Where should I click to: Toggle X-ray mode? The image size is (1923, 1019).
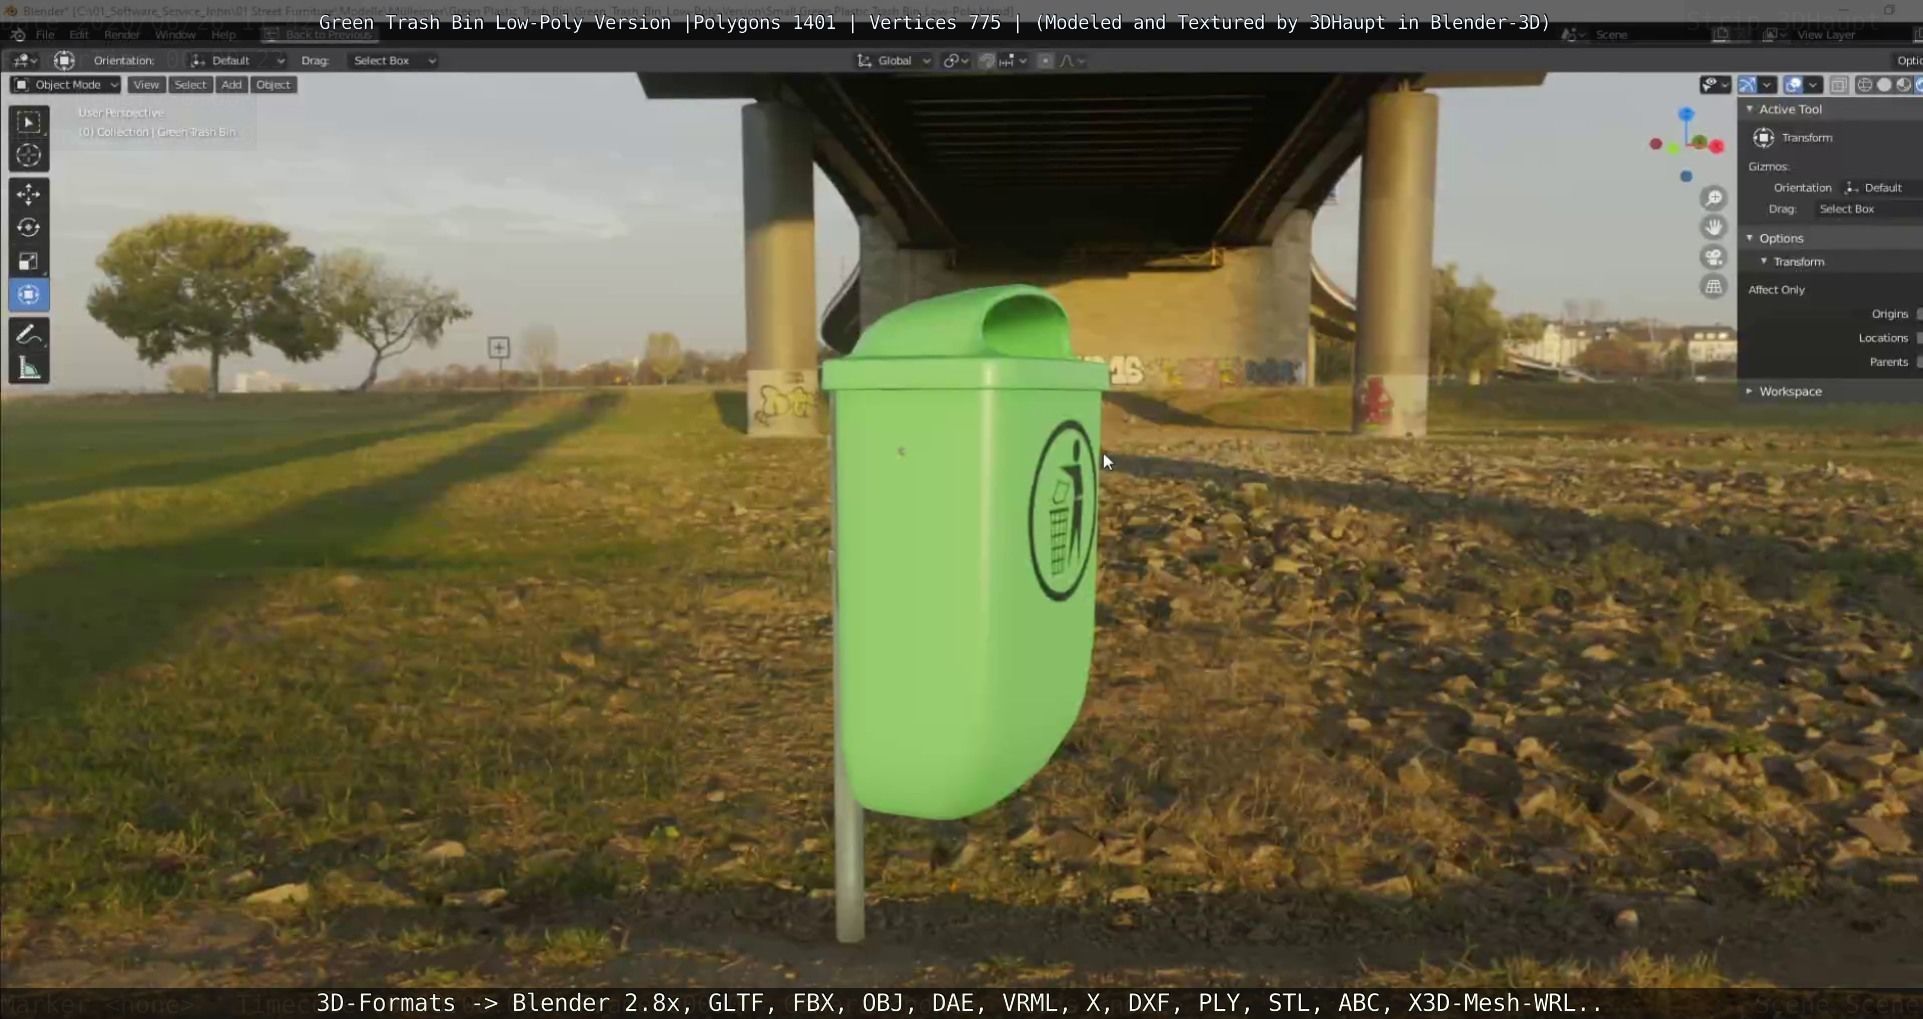(x=1839, y=85)
